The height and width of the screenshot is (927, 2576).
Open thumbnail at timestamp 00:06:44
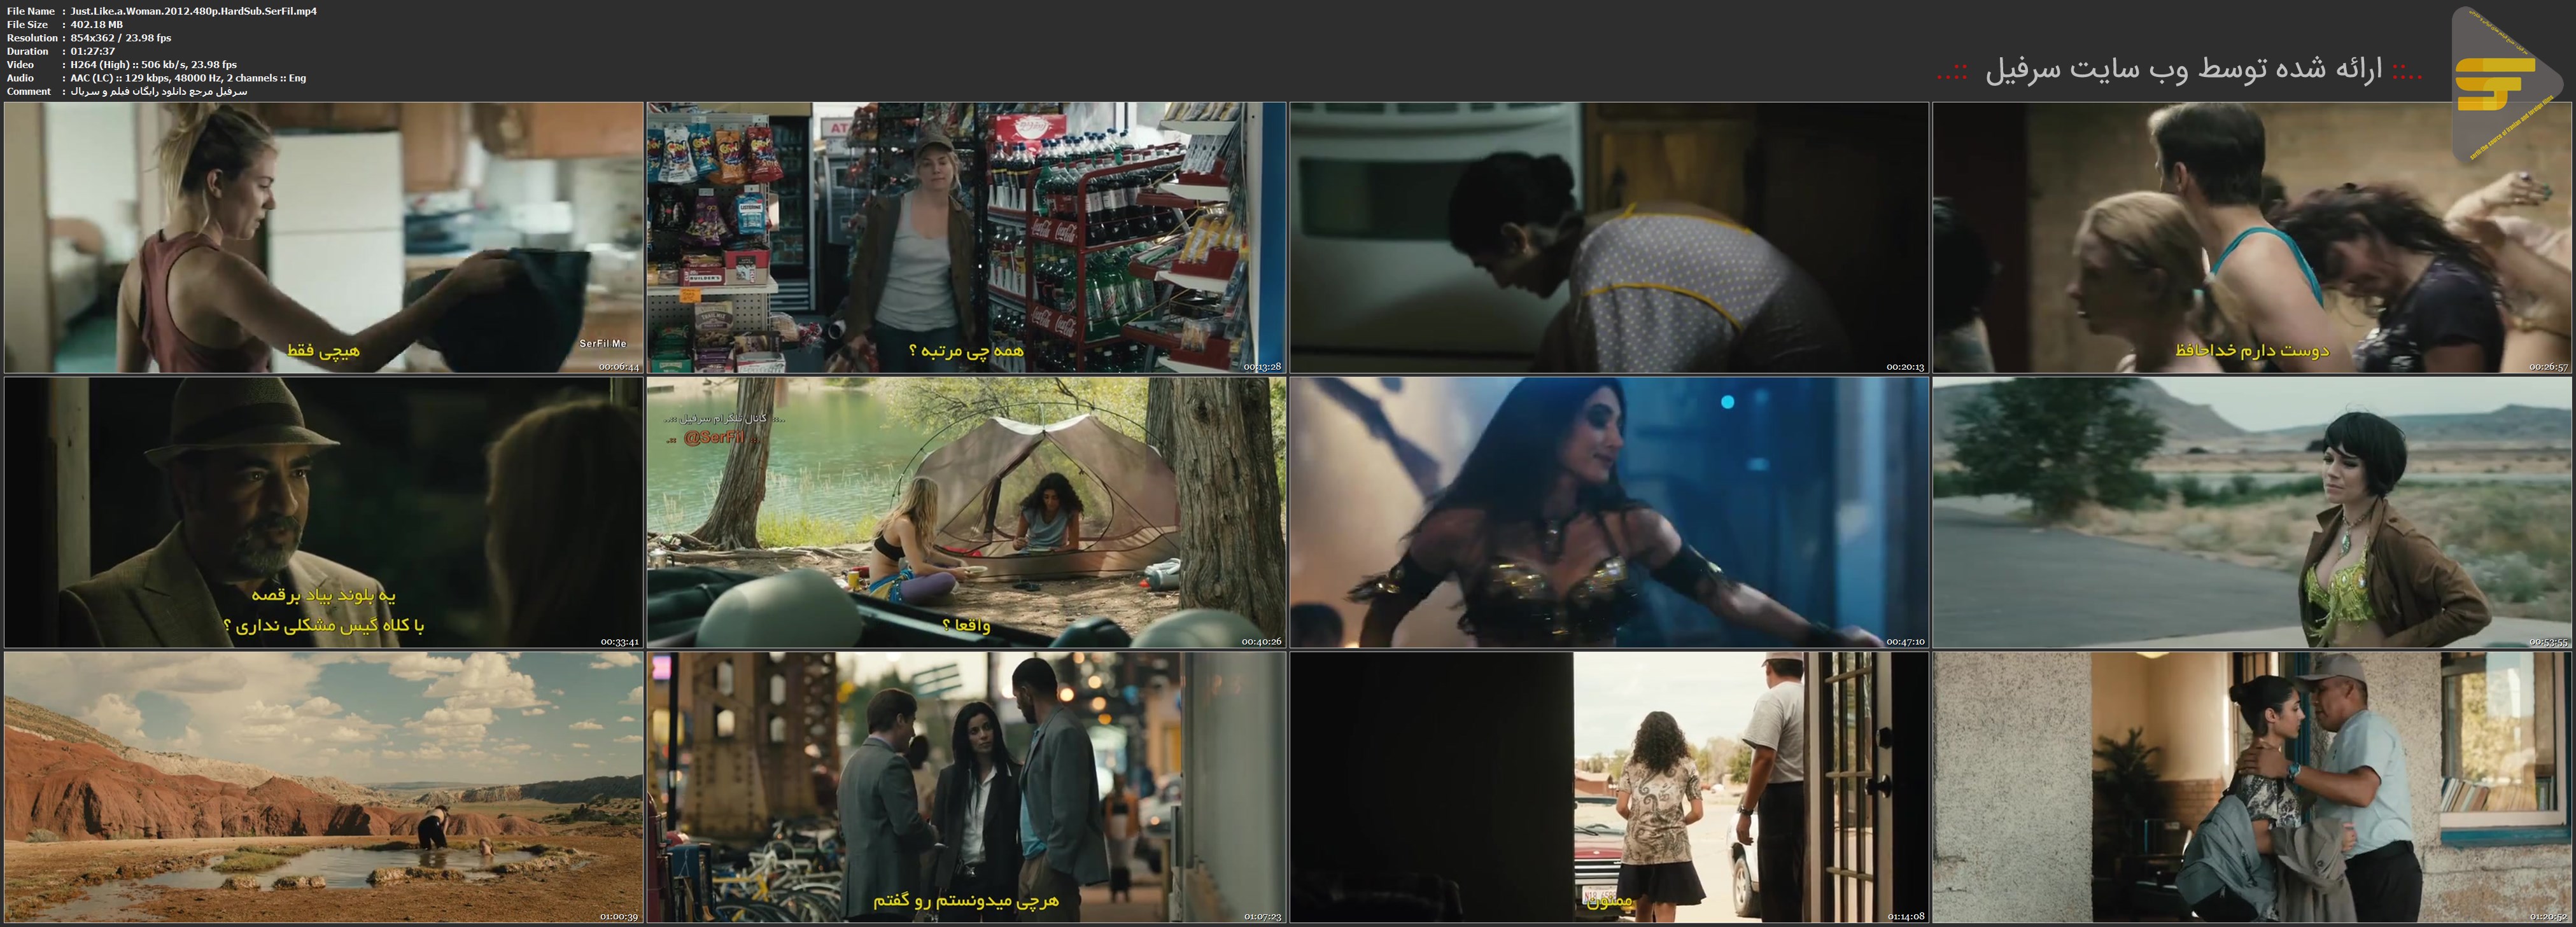tap(323, 237)
